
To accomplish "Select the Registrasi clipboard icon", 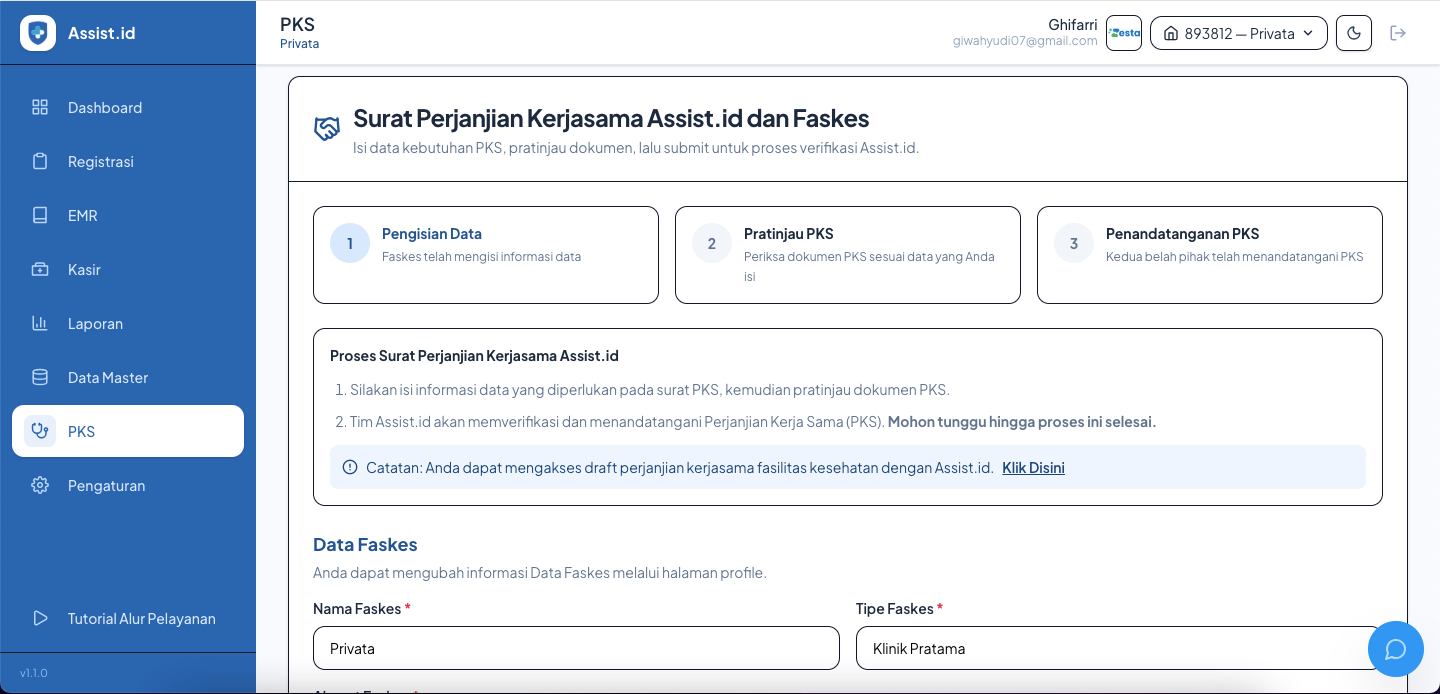I will 40,161.
